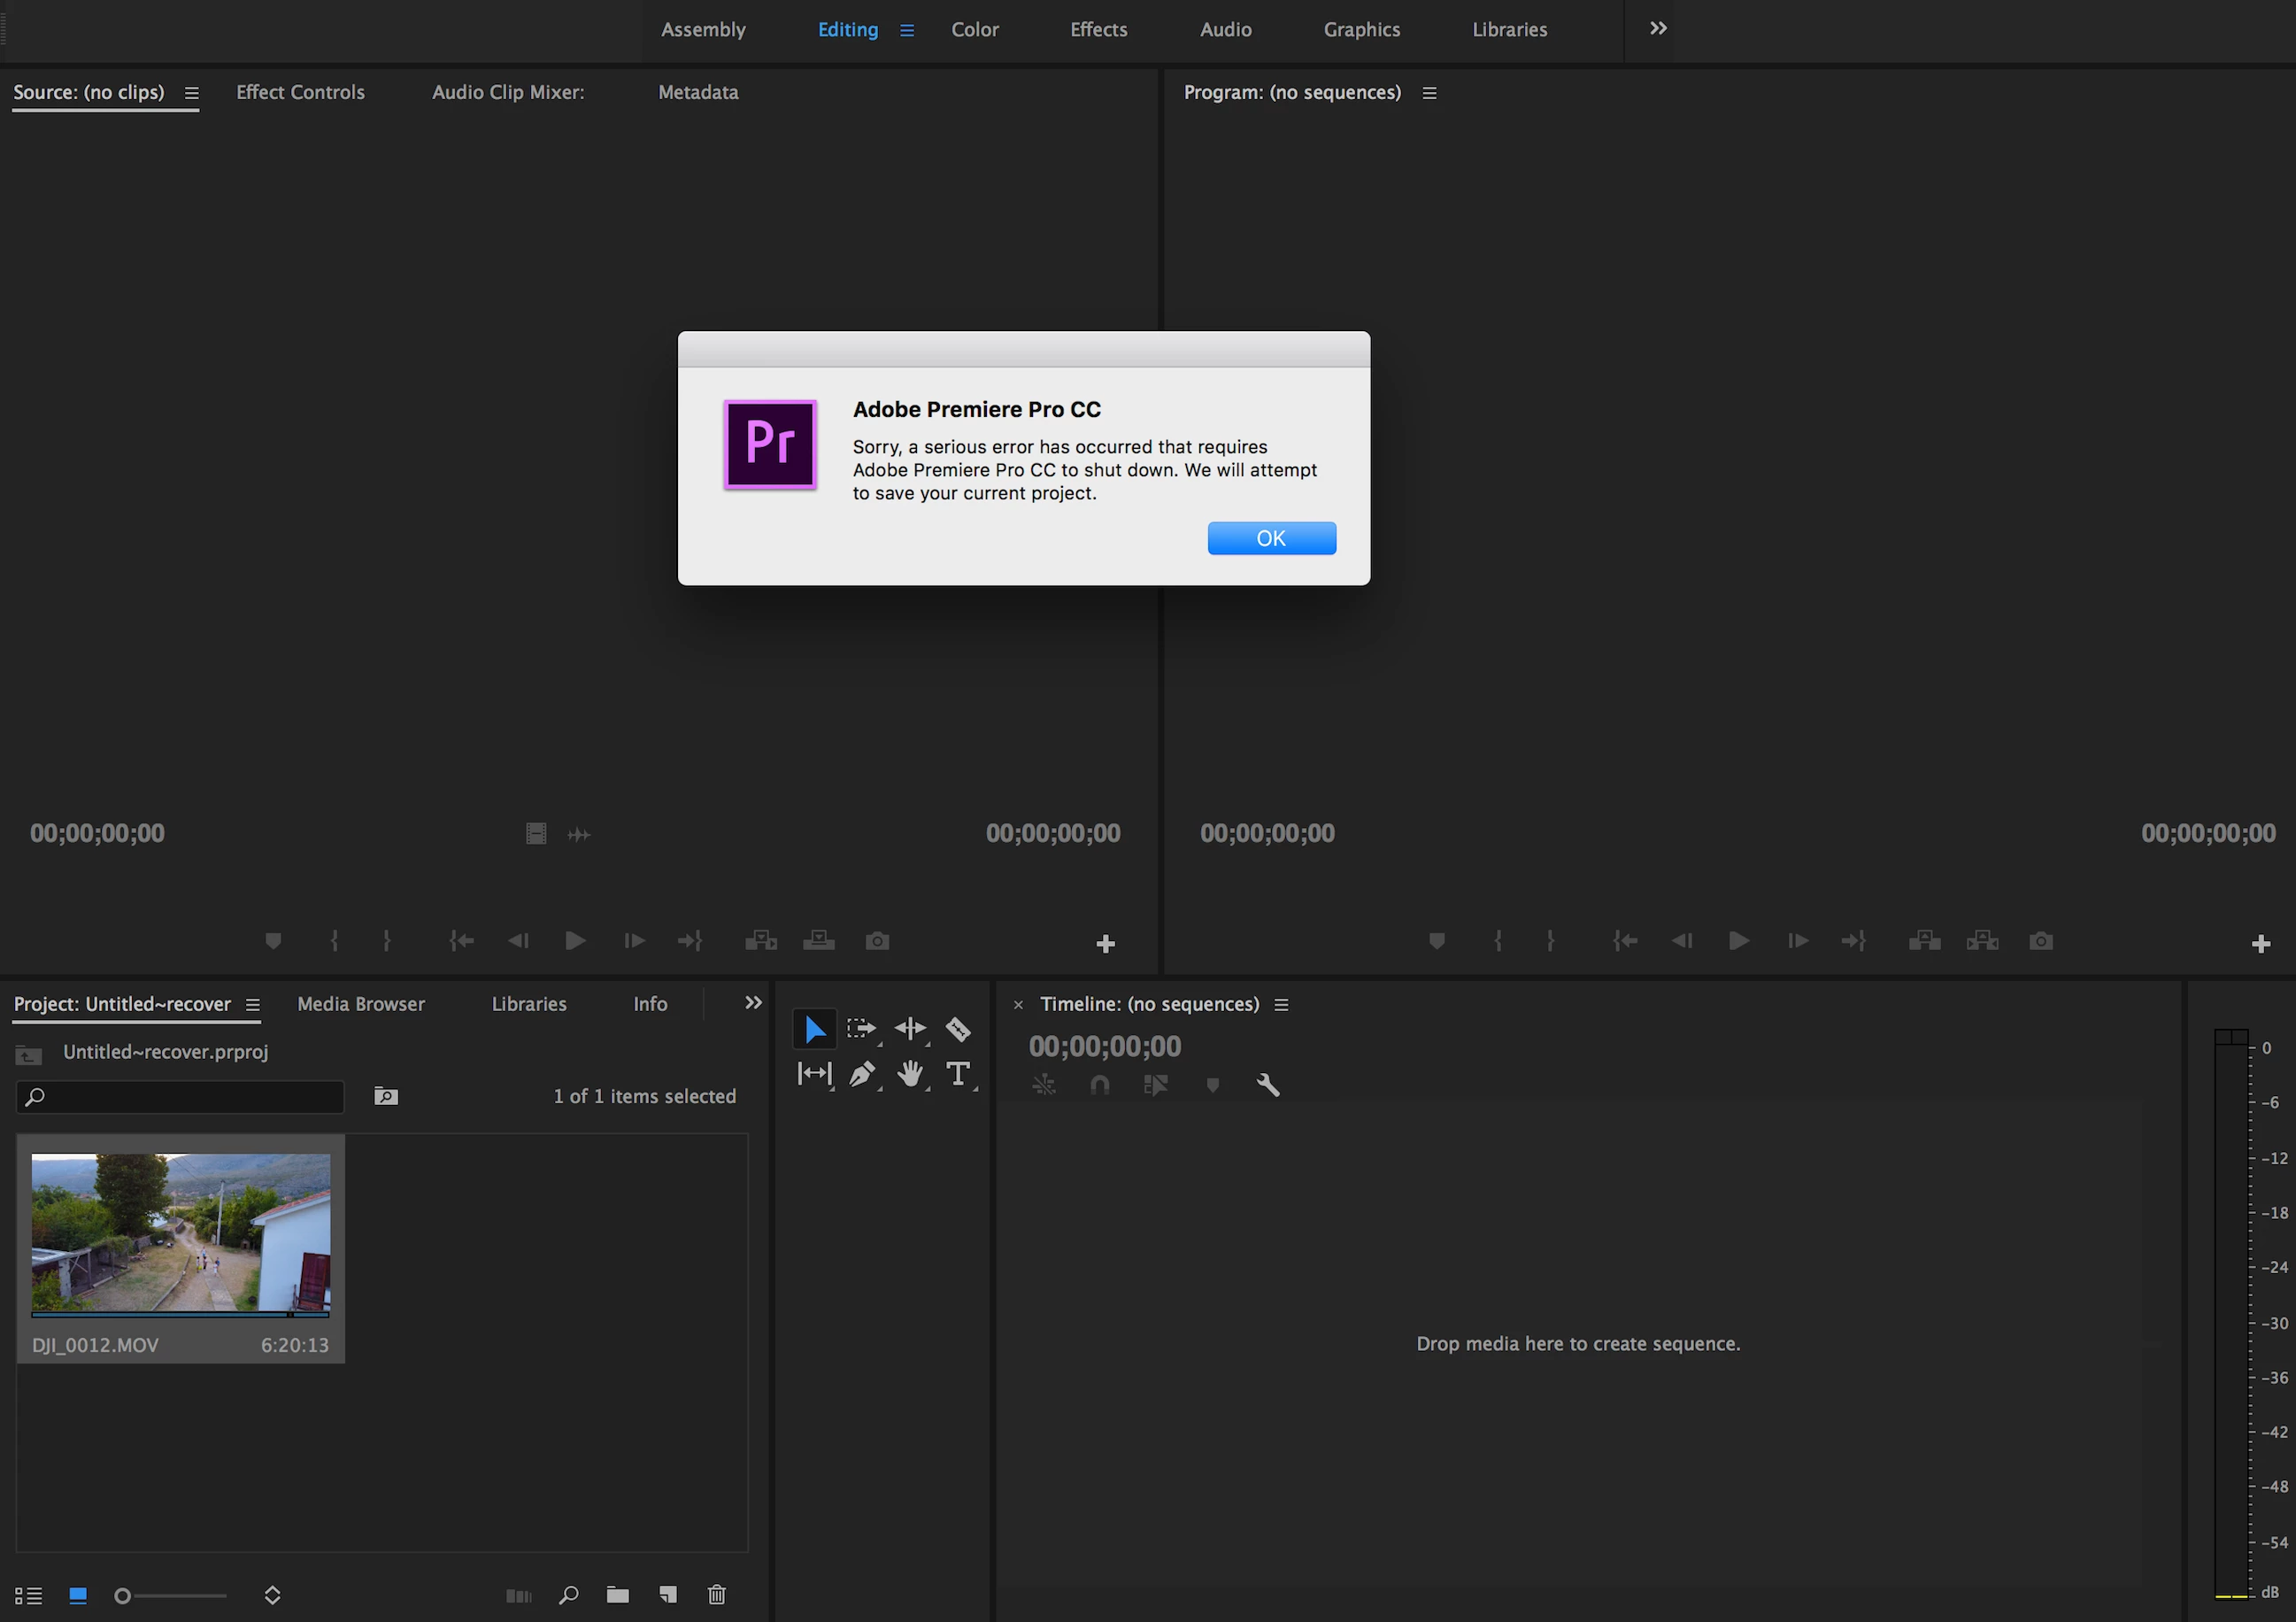Select the Razor tool

point(957,1028)
